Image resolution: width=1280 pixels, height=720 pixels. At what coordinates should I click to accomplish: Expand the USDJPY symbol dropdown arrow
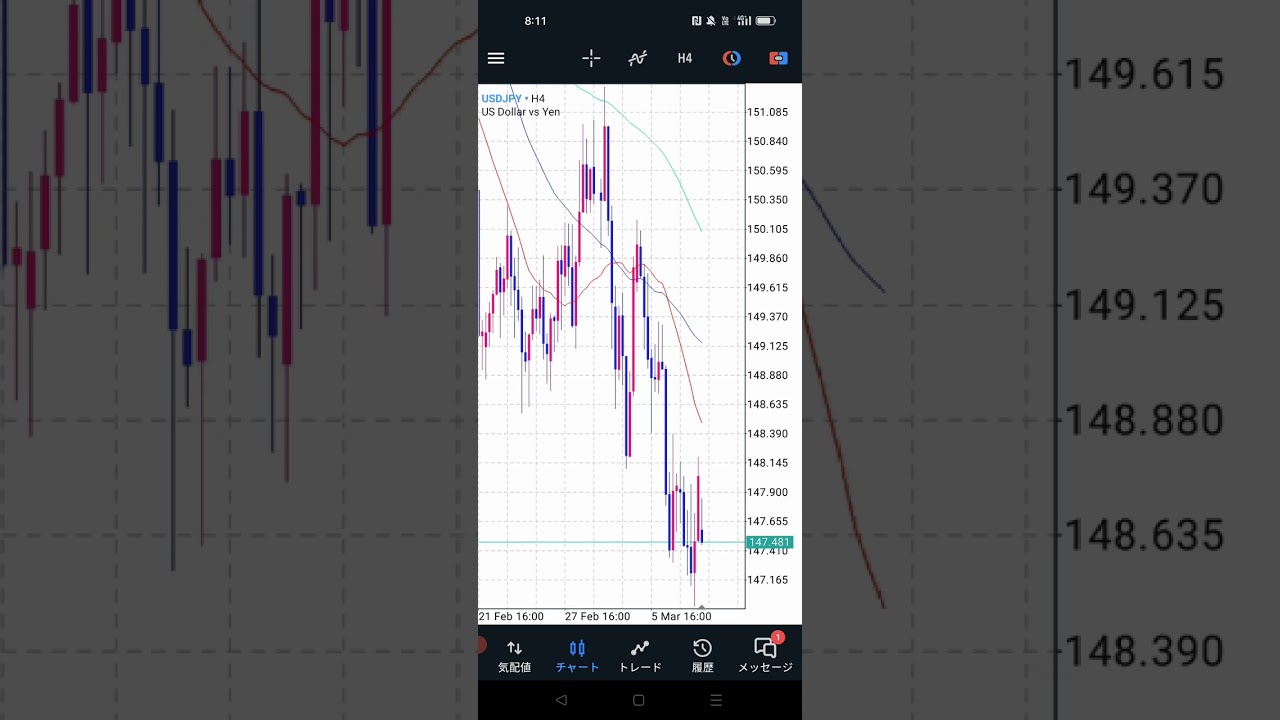click(x=526, y=99)
